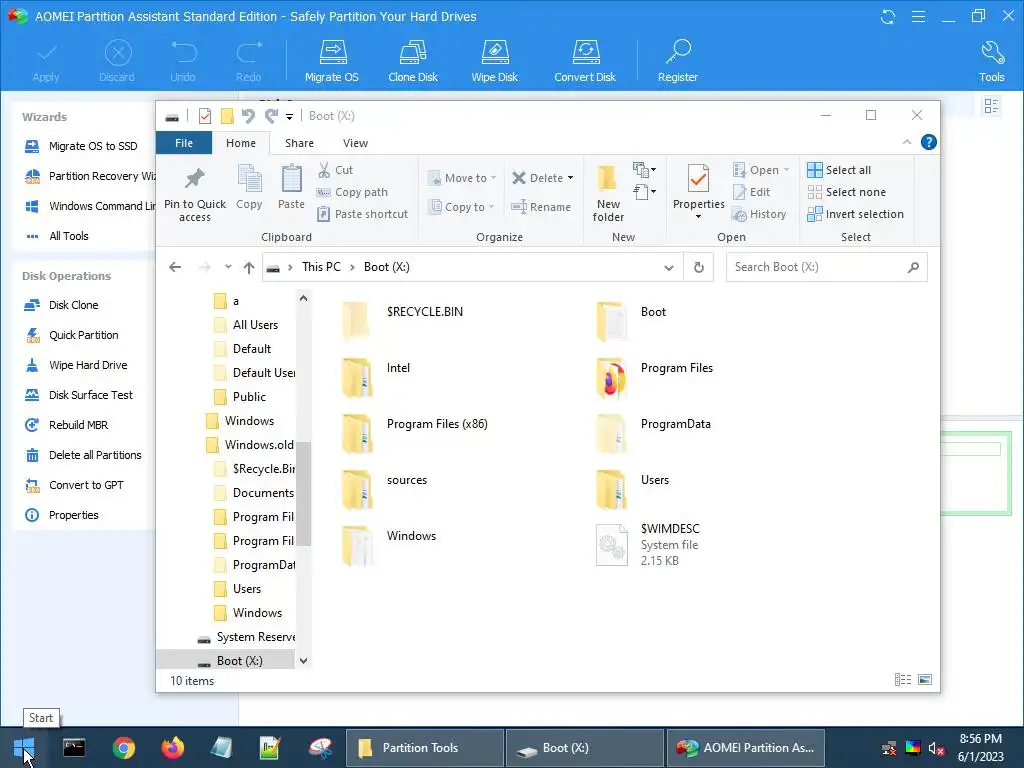1024x768 pixels.
Task: Click History in the Open group
Action: click(x=760, y=214)
